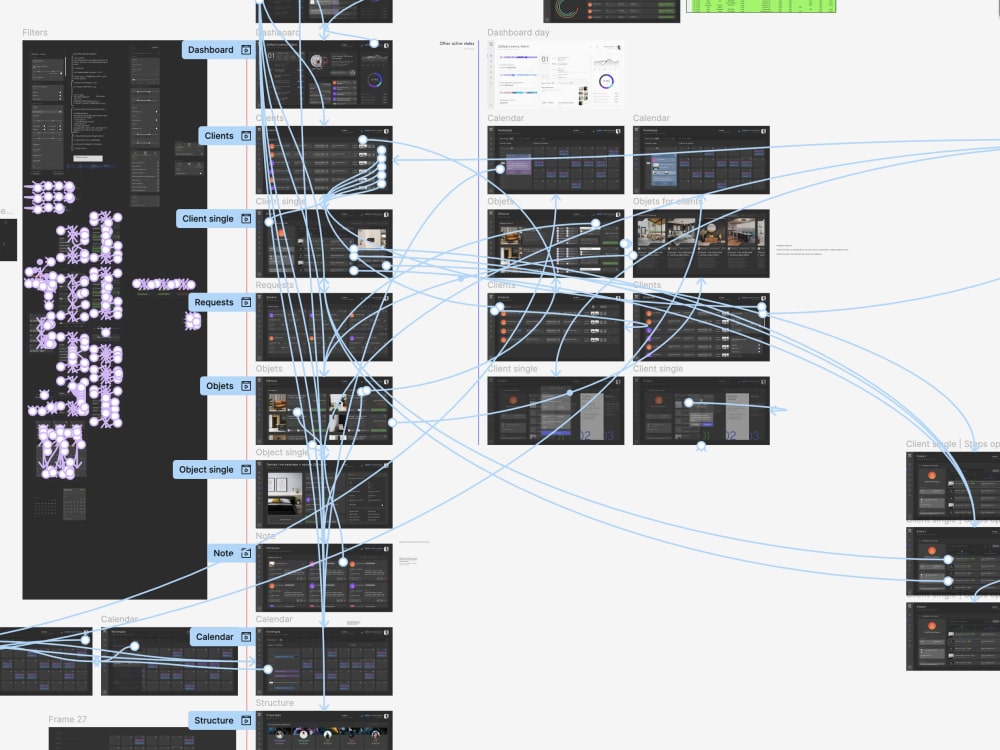The width and height of the screenshot is (1000, 750).
Task: Play the Structure flow starting point icon
Action: coord(246,720)
